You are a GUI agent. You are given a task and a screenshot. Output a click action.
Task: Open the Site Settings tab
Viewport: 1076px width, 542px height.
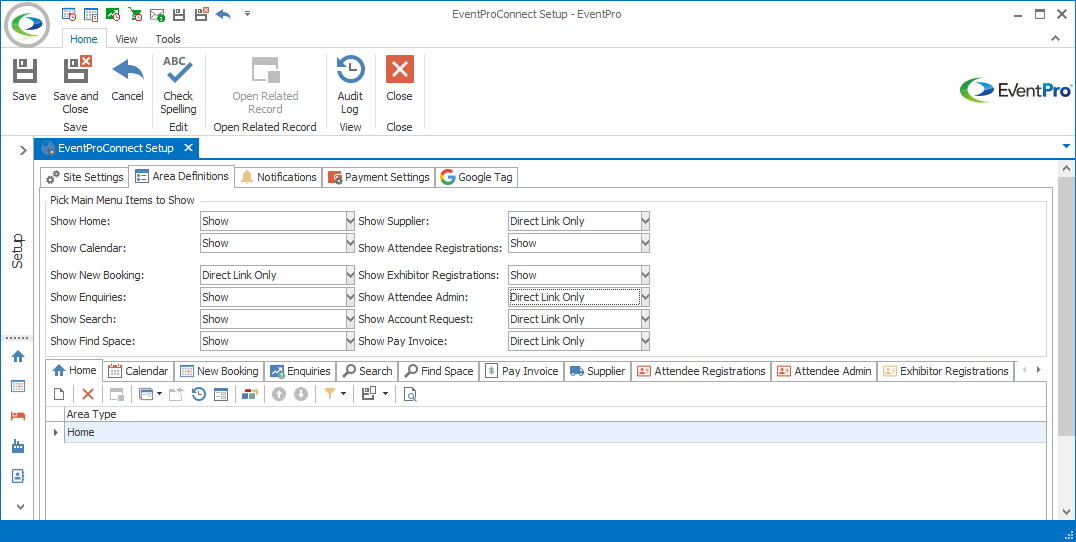pos(84,177)
